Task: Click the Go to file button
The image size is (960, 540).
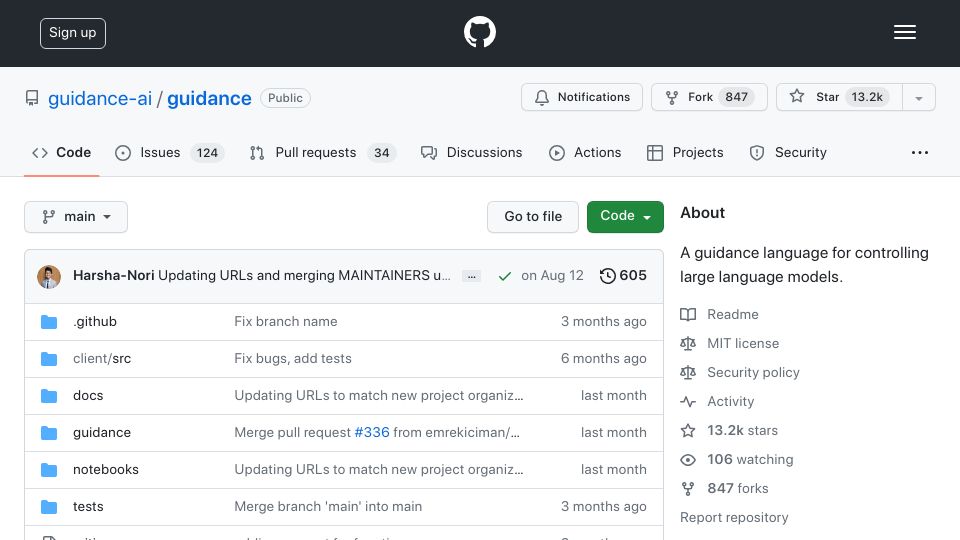Action: coord(533,217)
